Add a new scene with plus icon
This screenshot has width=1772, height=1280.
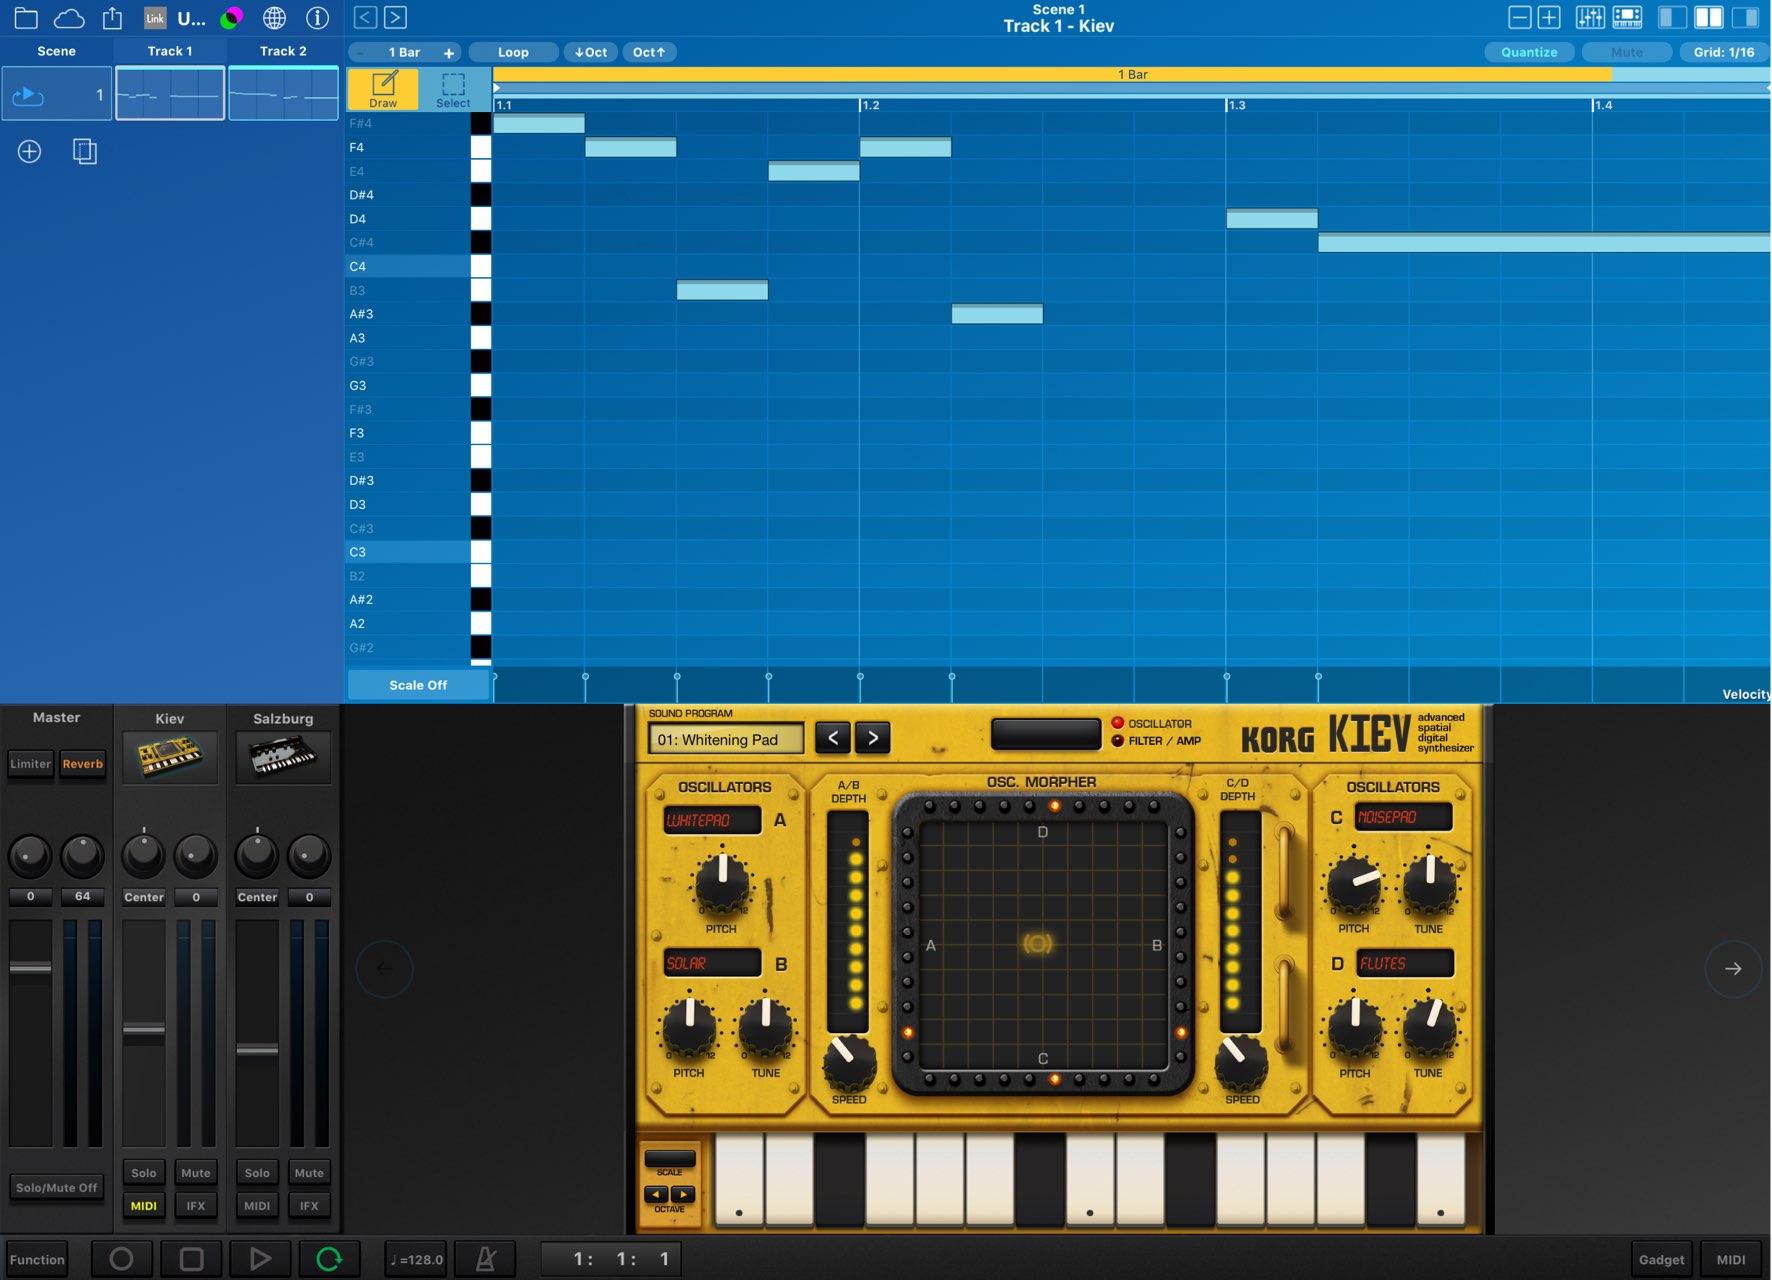pos(29,151)
